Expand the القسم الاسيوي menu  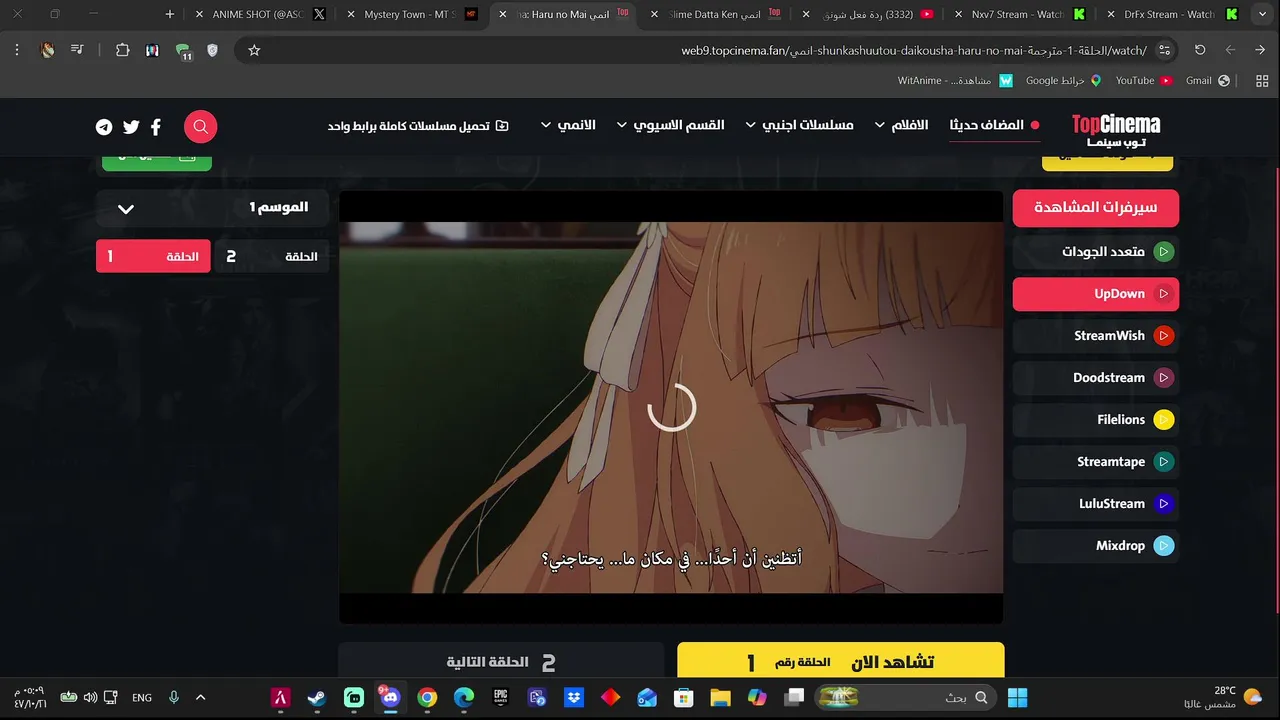click(669, 125)
